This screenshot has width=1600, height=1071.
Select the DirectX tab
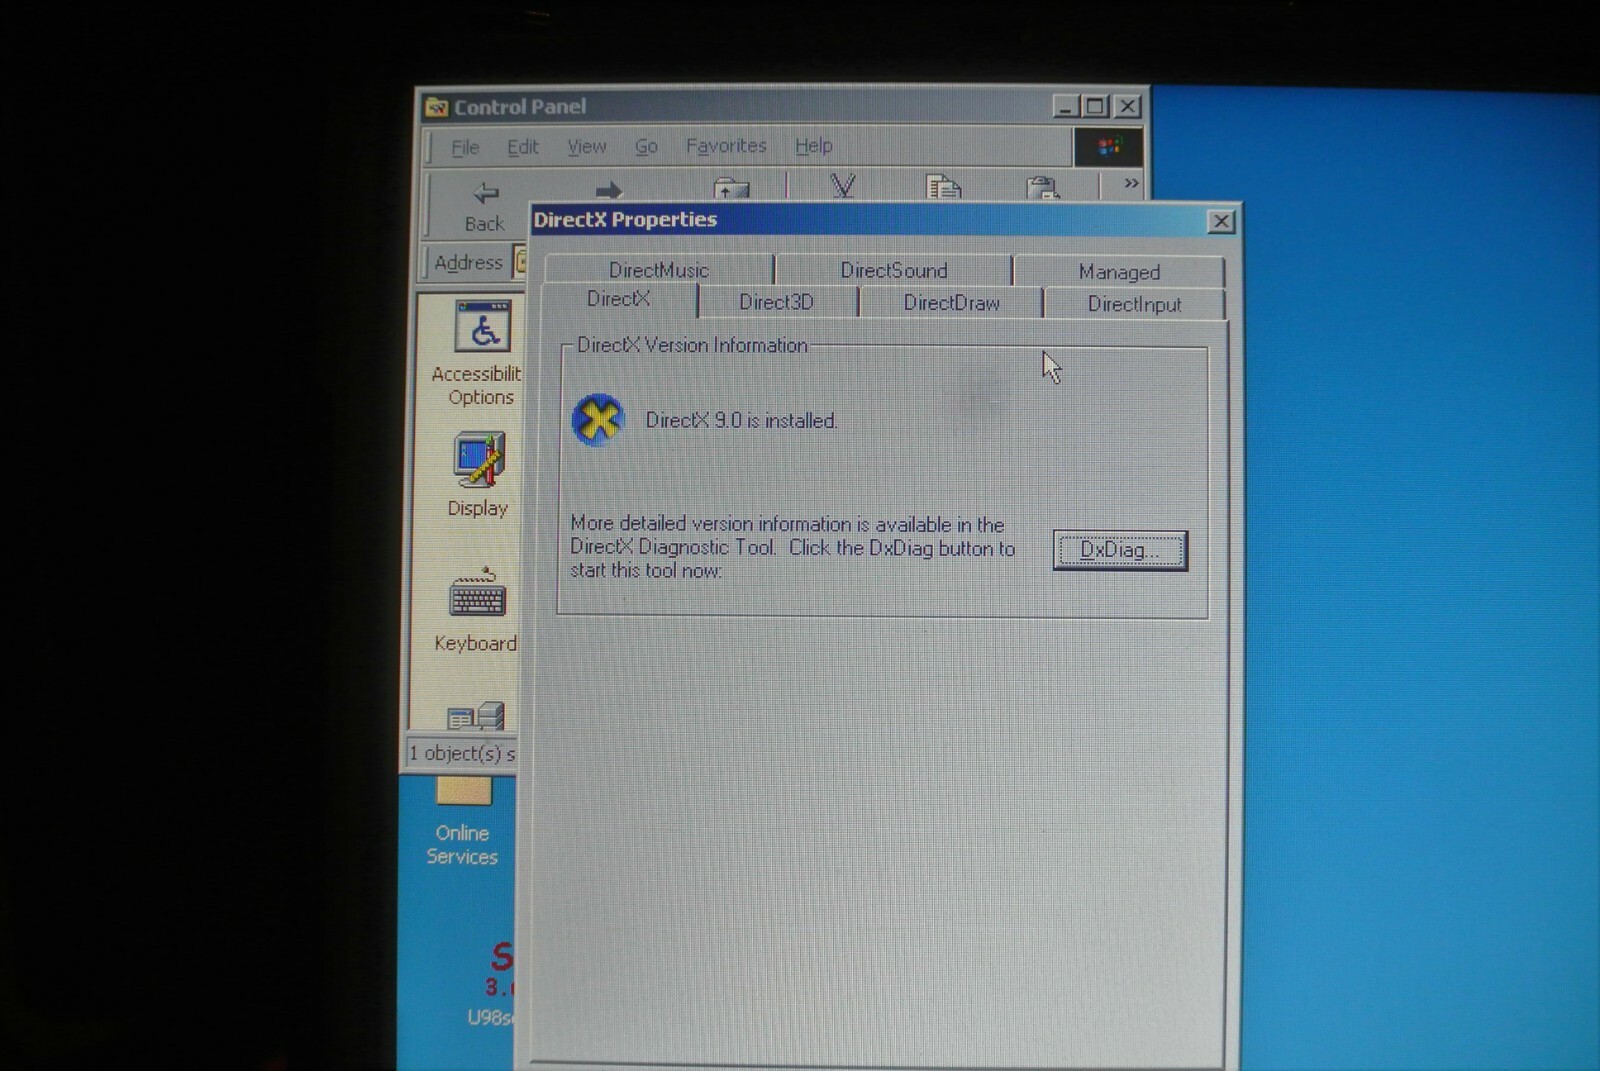pyautogui.click(x=619, y=299)
